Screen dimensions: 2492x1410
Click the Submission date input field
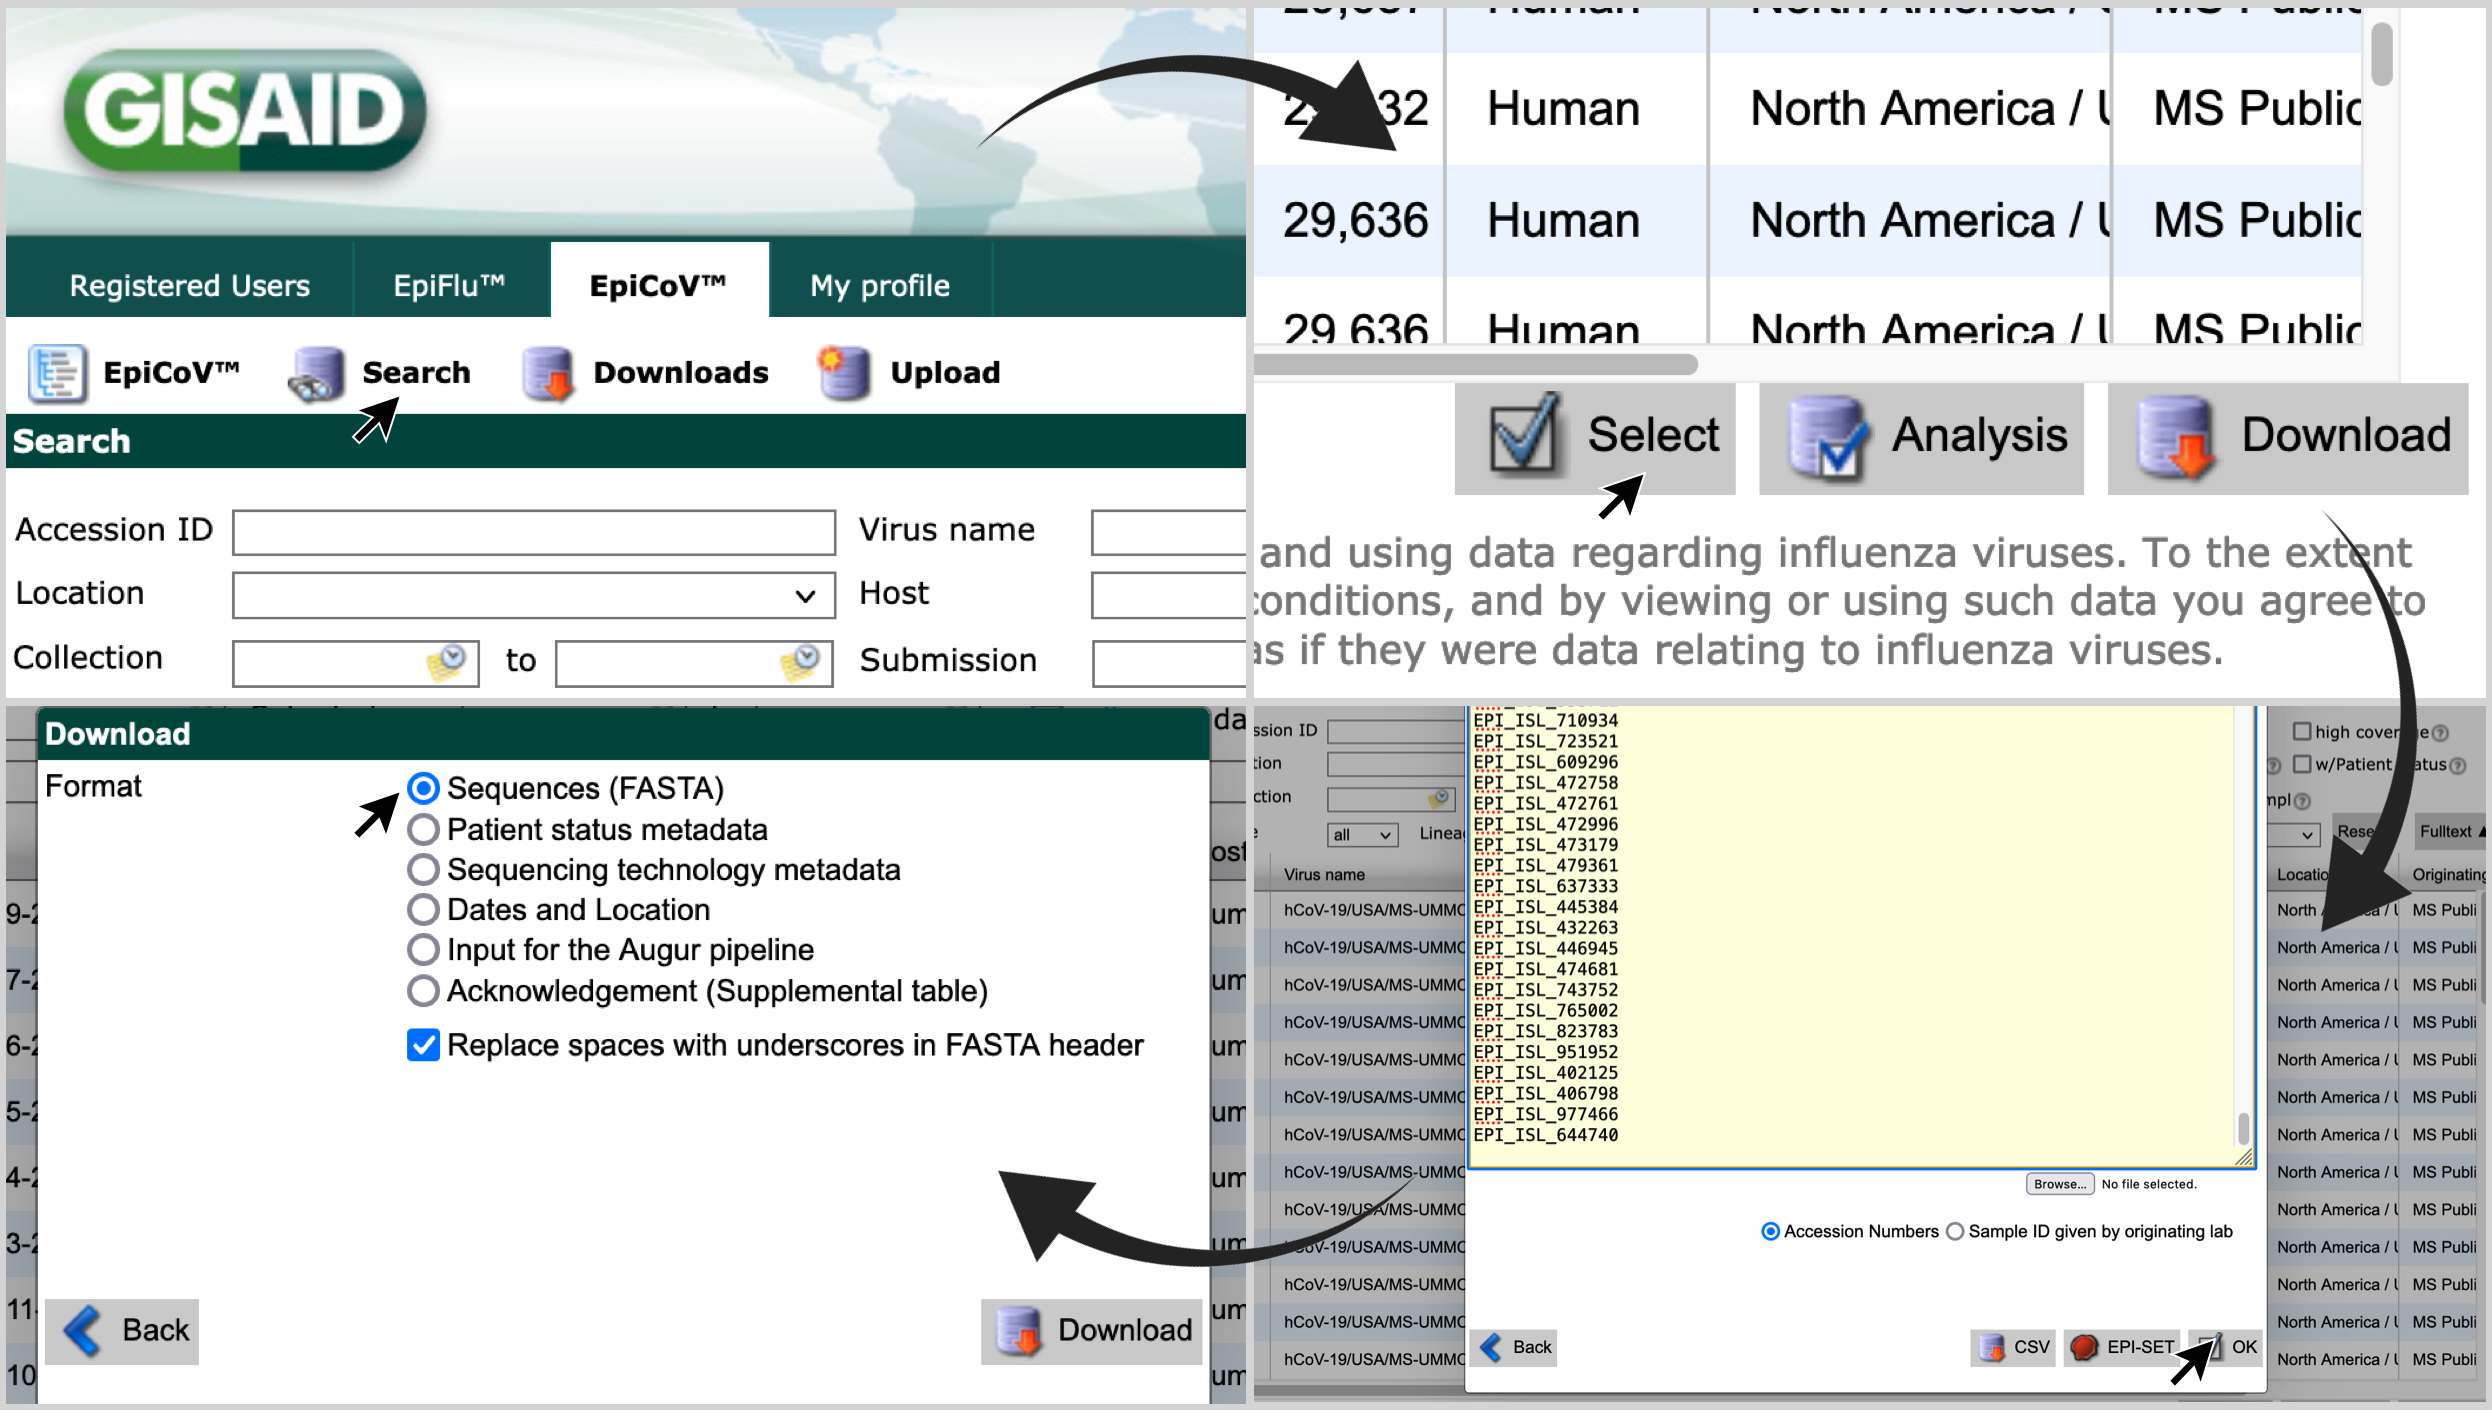1169,664
